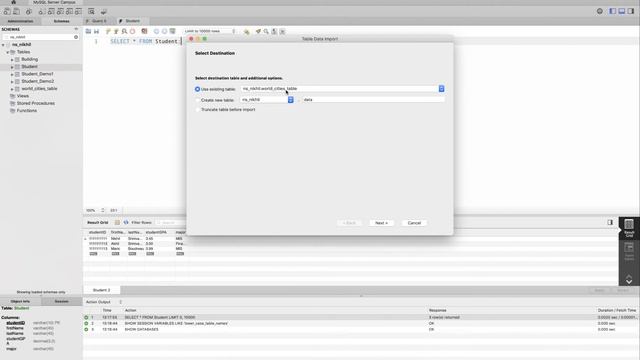This screenshot has width=640, height=360.
Task: Click the create new table toolbar icon
Action: click(x=51, y=11)
